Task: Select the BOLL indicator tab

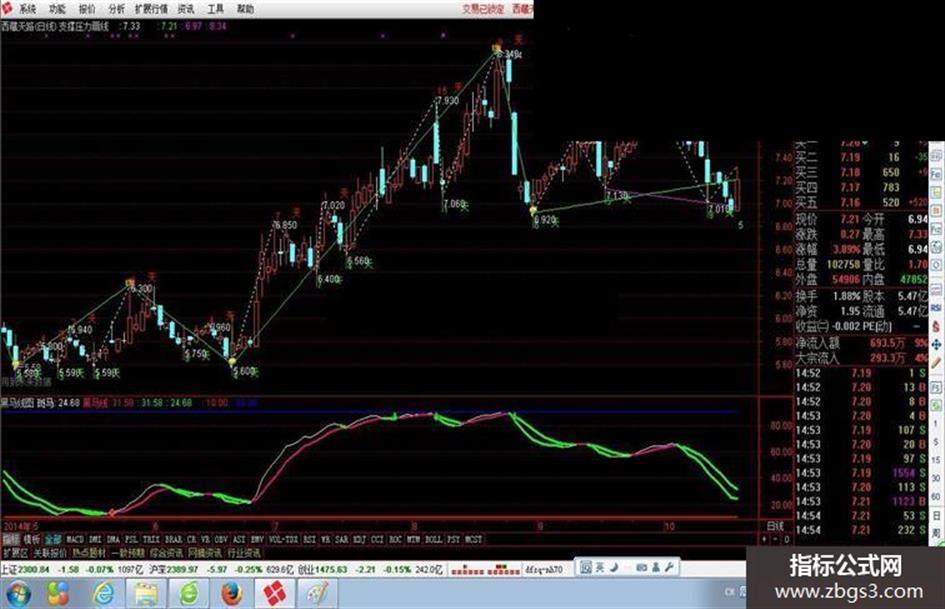Action: point(433,539)
